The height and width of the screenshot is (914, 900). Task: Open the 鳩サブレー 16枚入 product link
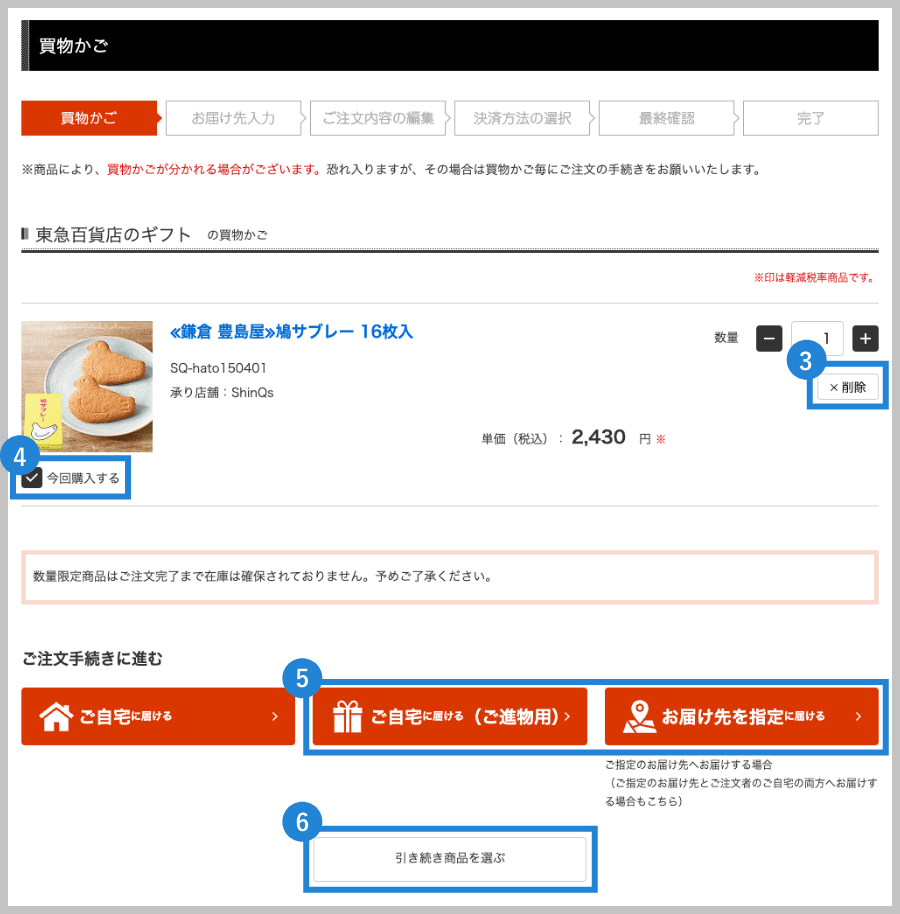pyautogui.click(x=291, y=332)
